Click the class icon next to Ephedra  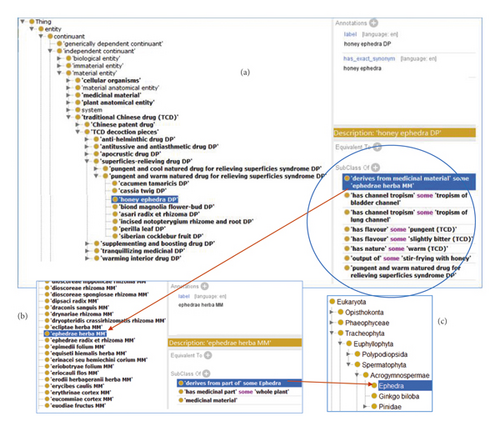tap(374, 386)
